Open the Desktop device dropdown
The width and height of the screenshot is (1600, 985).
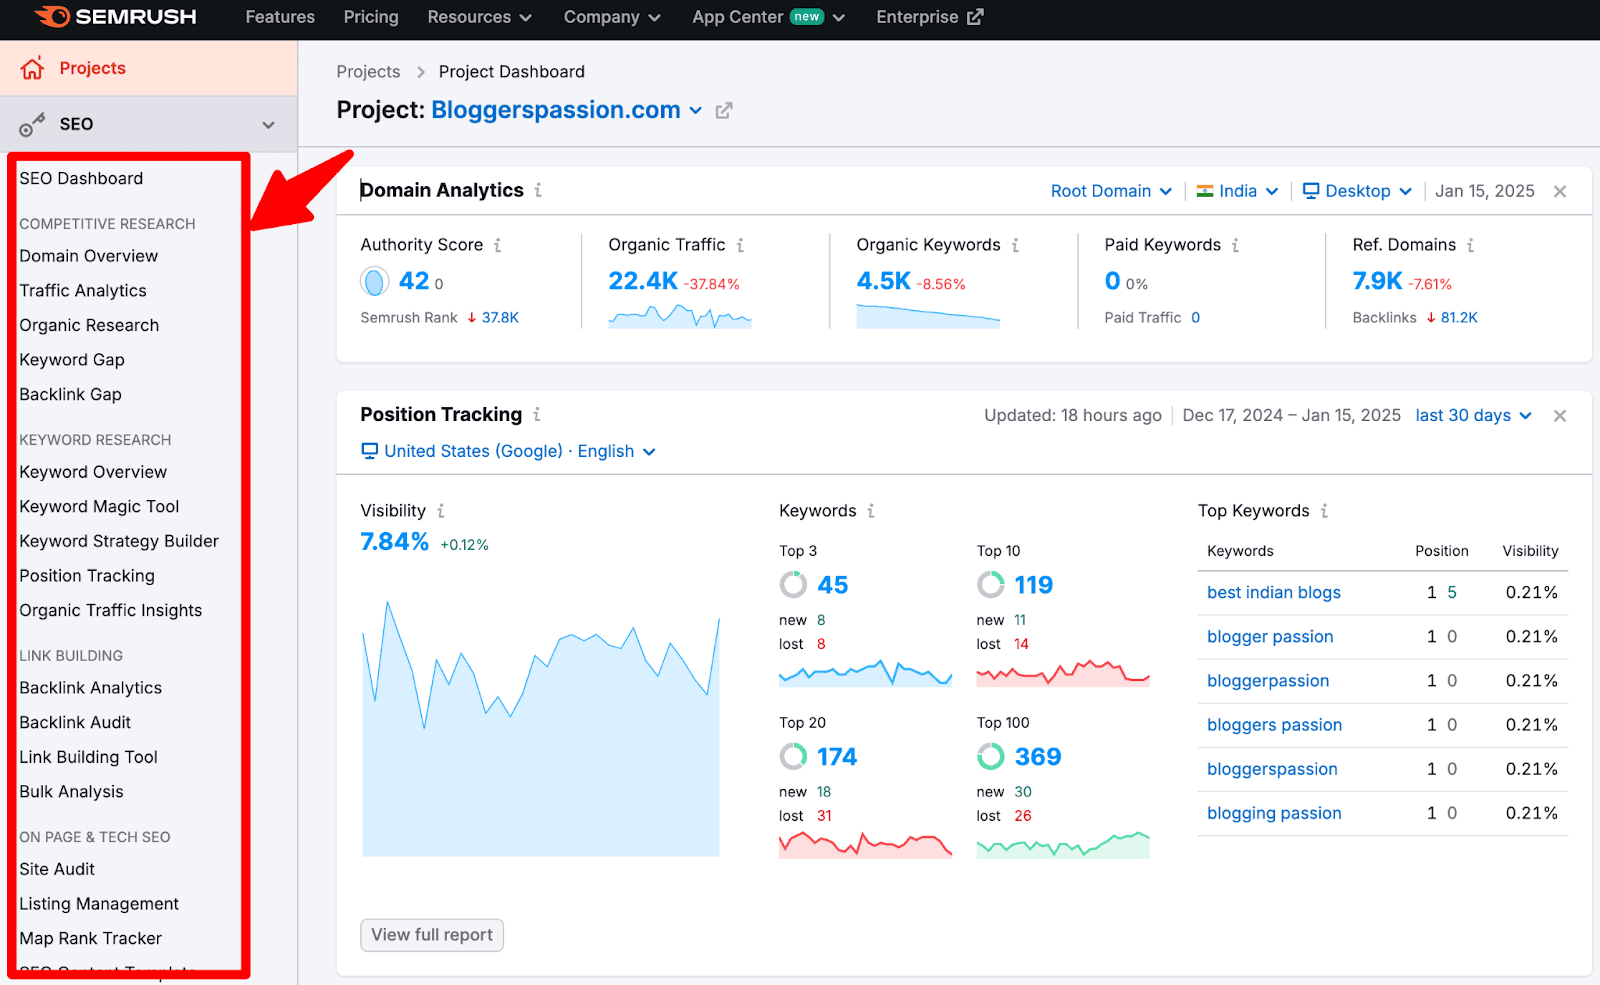[x=1358, y=191]
